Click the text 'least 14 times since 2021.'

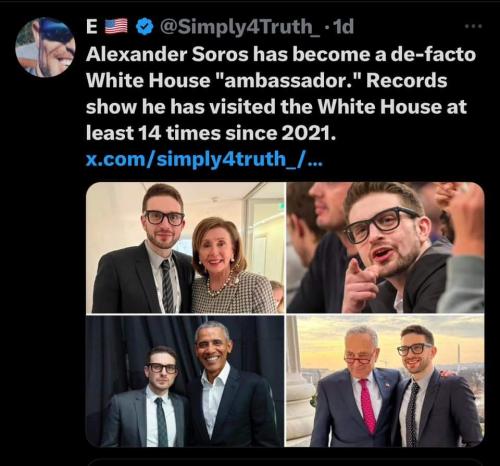[x=211, y=133]
